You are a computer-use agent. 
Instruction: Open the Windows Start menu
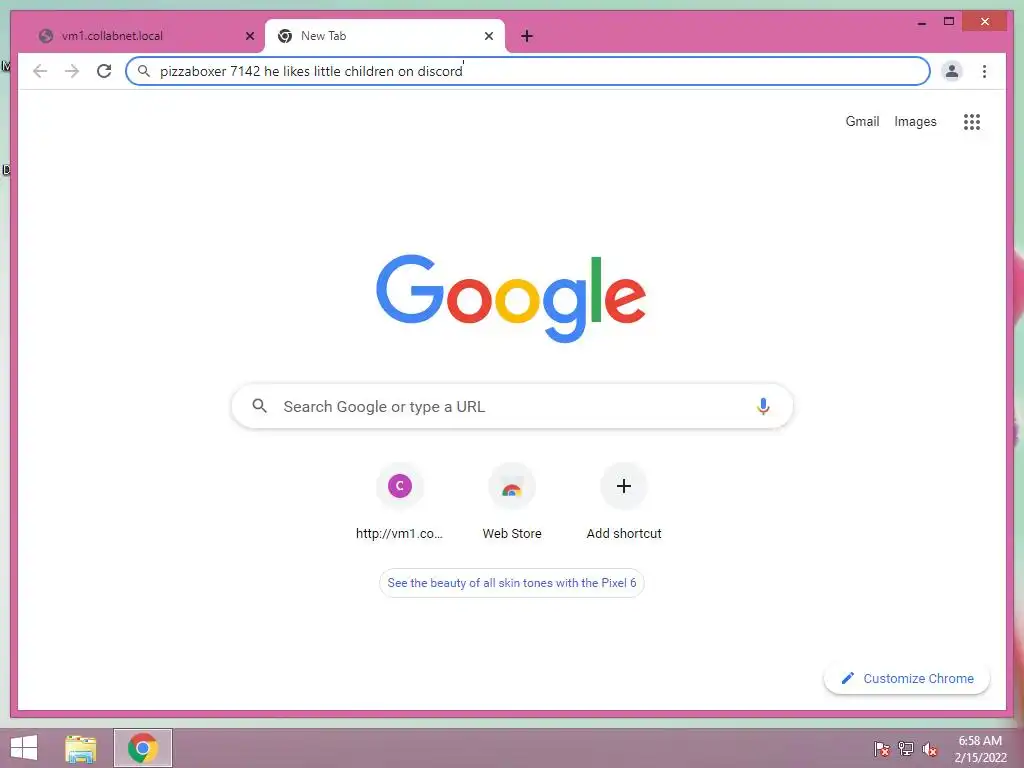pos(24,748)
